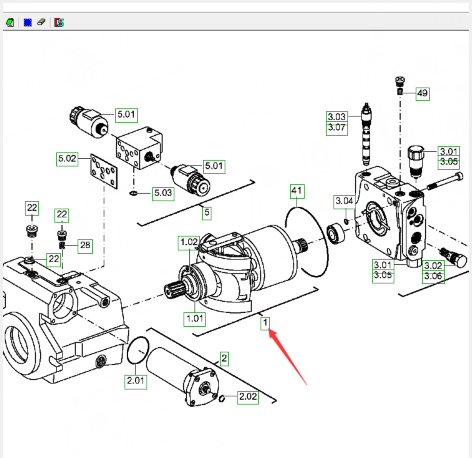This screenshot has height=458, width=472.
Task: Click the 3.01 callout beside the 3.02 label
Action: [383, 265]
